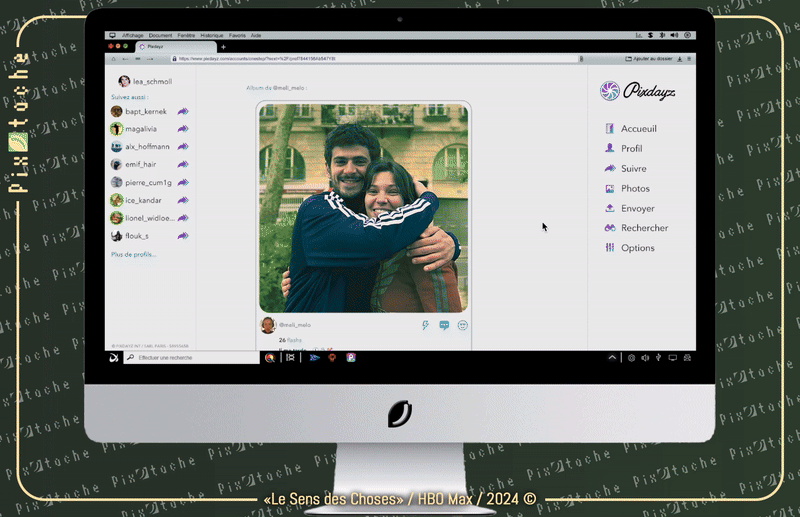Open the Profil page
Image resolution: width=800 pixels, height=517 pixels.
[631, 149]
